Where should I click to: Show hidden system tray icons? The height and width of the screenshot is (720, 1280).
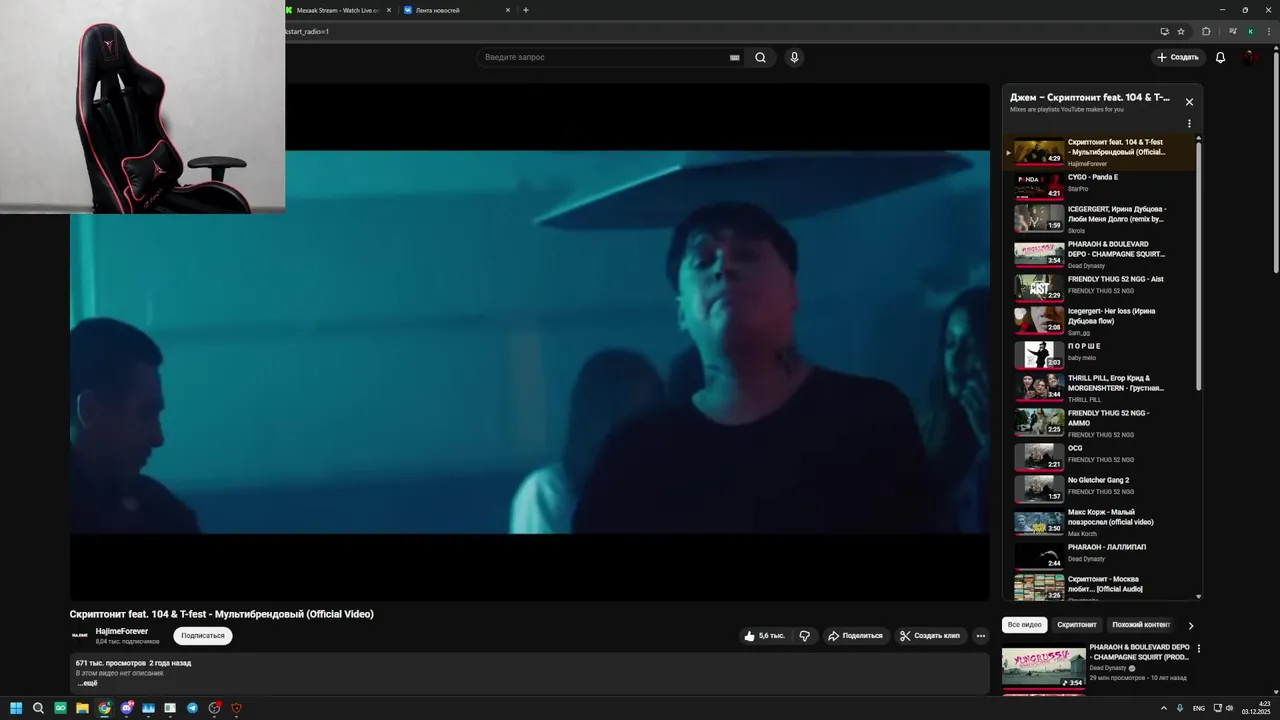(x=1164, y=708)
